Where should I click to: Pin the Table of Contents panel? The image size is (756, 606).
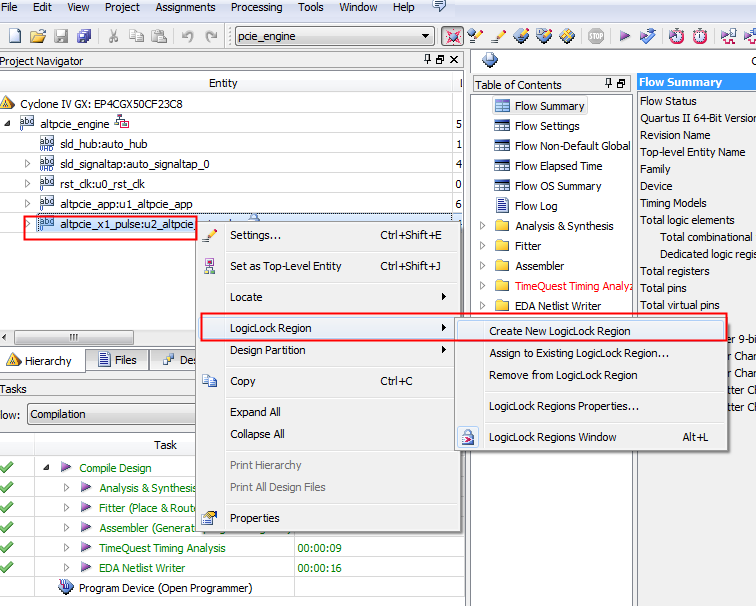608,83
